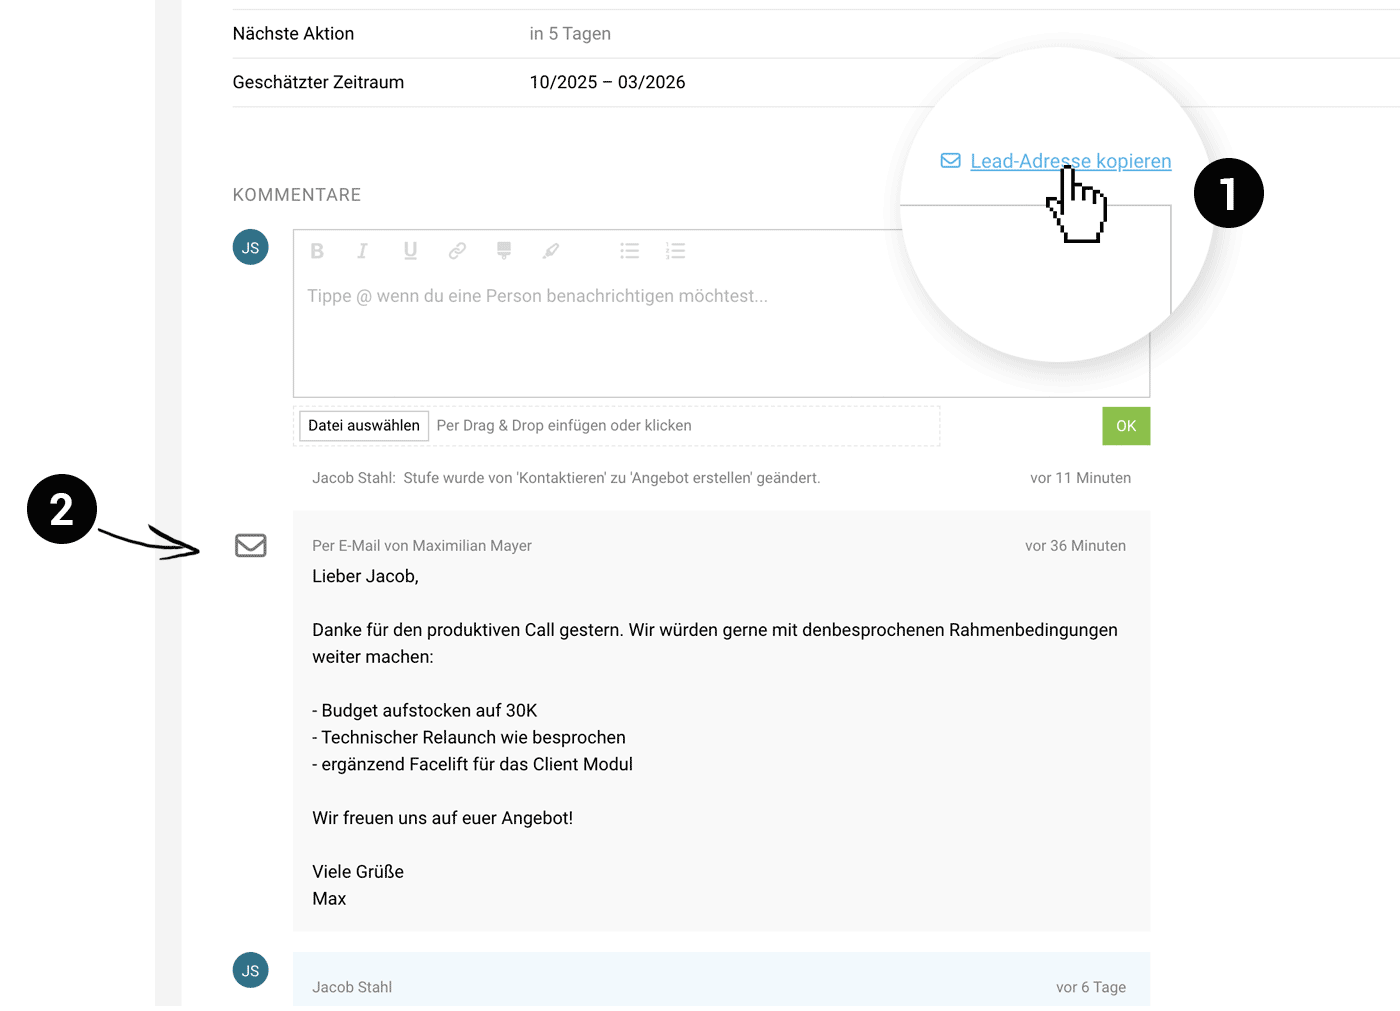Apply bold formatting in the comment editor
The height and width of the screenshot is (1011, 1400).
point(317,251)
